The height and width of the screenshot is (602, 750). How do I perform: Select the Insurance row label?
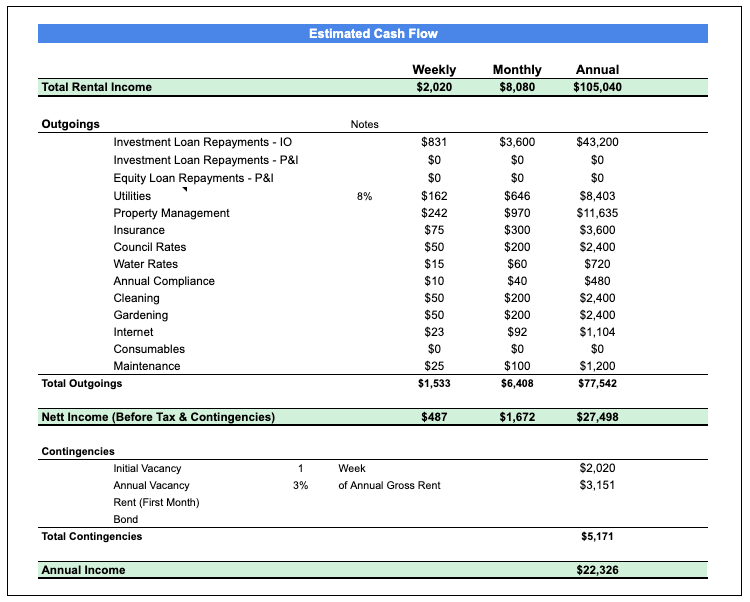point(139,230)
